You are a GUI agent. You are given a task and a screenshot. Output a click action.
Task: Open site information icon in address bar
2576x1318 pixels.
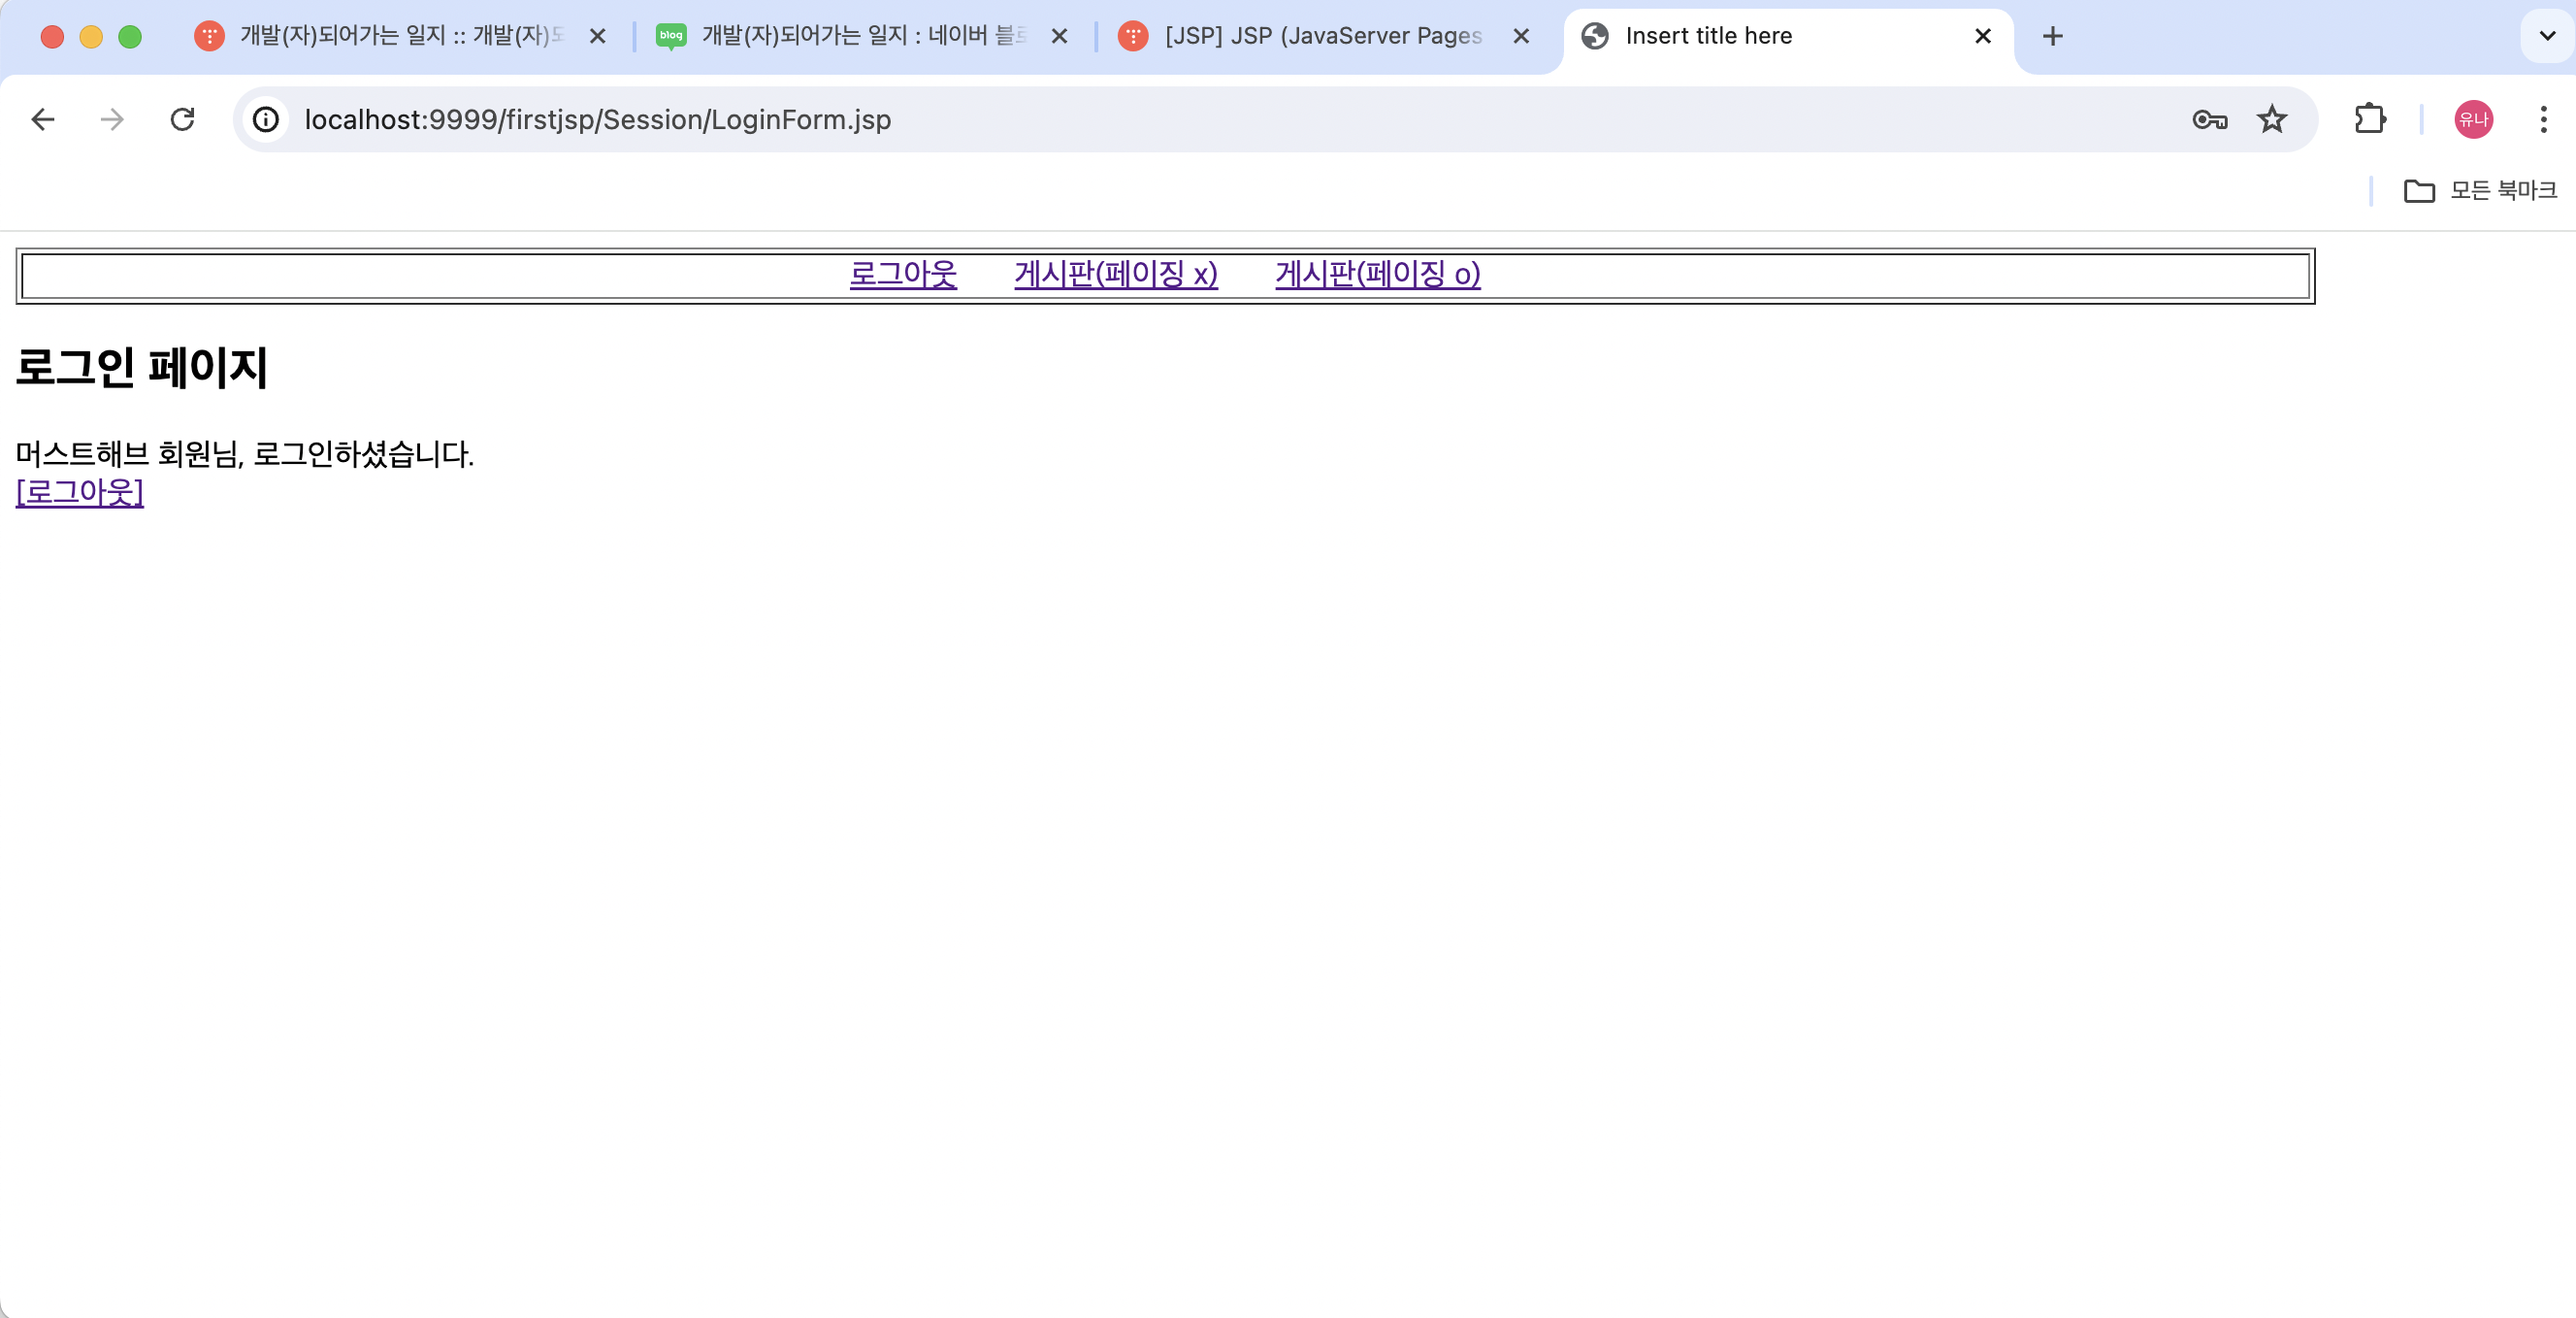[x=266, y=120]
